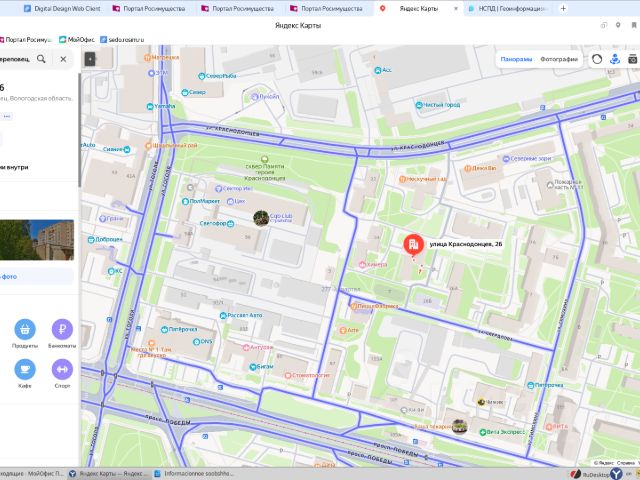The width and height of the screenshot is (640, 480).
Task: Click the Кафе cup category icon
Action: coord(25,369)
